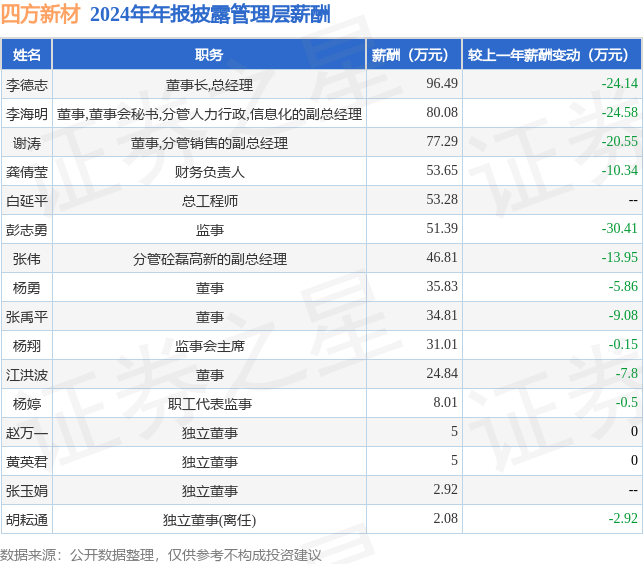Click the salary value 8.01
Viewport: 643px width, 564px height.
point(445,402)
